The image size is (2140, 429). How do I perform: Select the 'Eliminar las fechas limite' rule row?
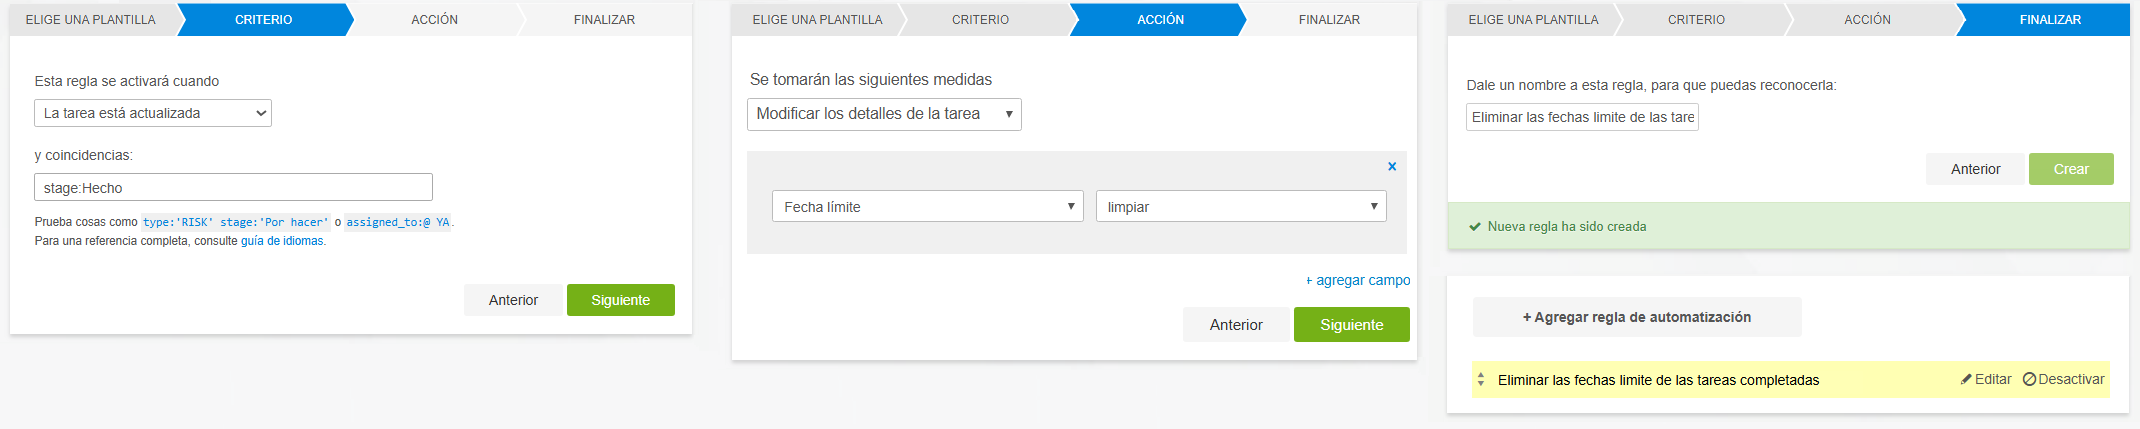[1658, 380]
